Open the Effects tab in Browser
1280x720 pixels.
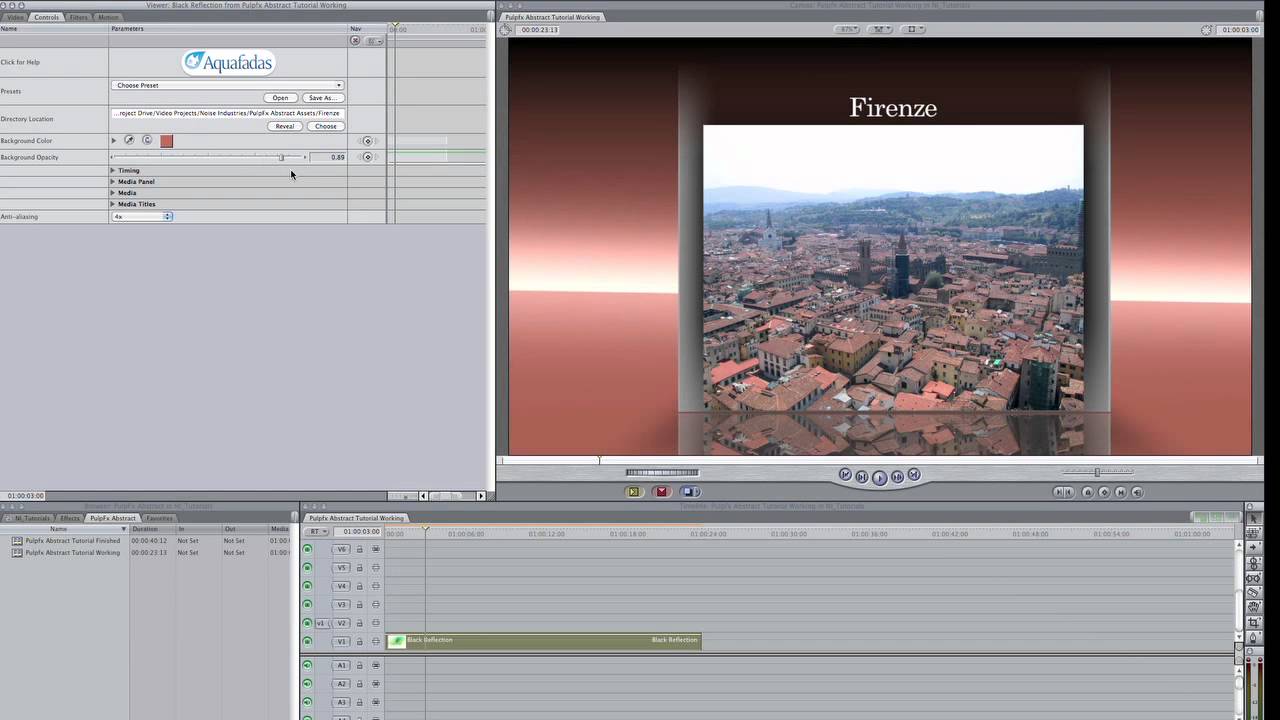(70, 518)
